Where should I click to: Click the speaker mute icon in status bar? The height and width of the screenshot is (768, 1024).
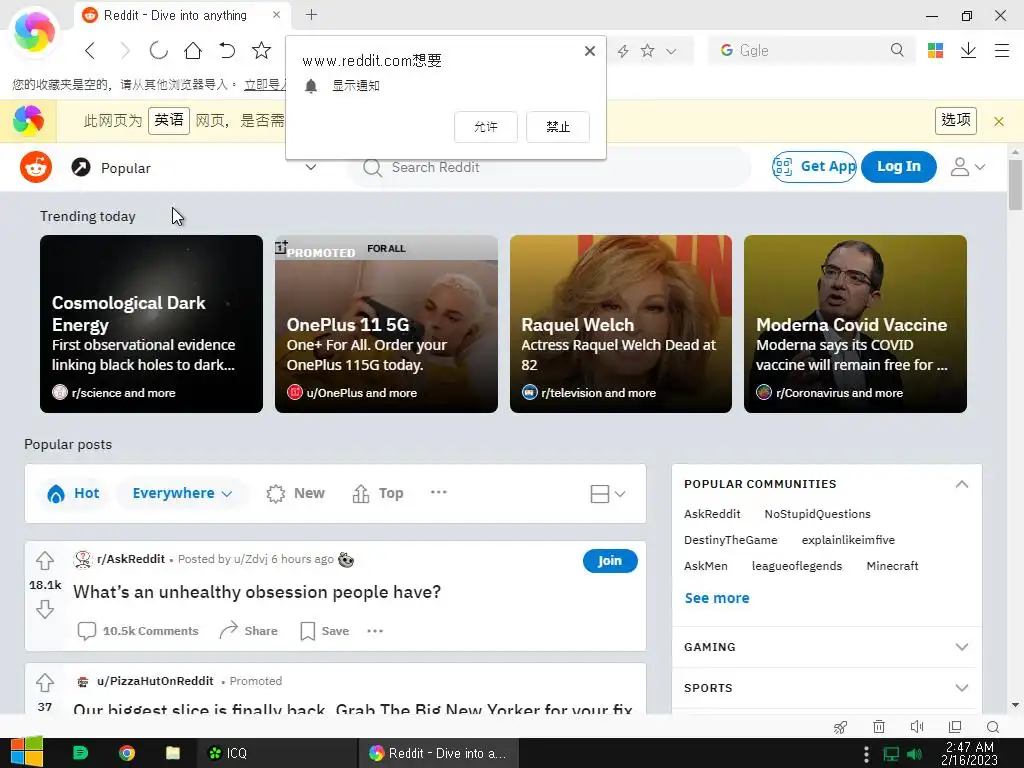pos(917,727)
